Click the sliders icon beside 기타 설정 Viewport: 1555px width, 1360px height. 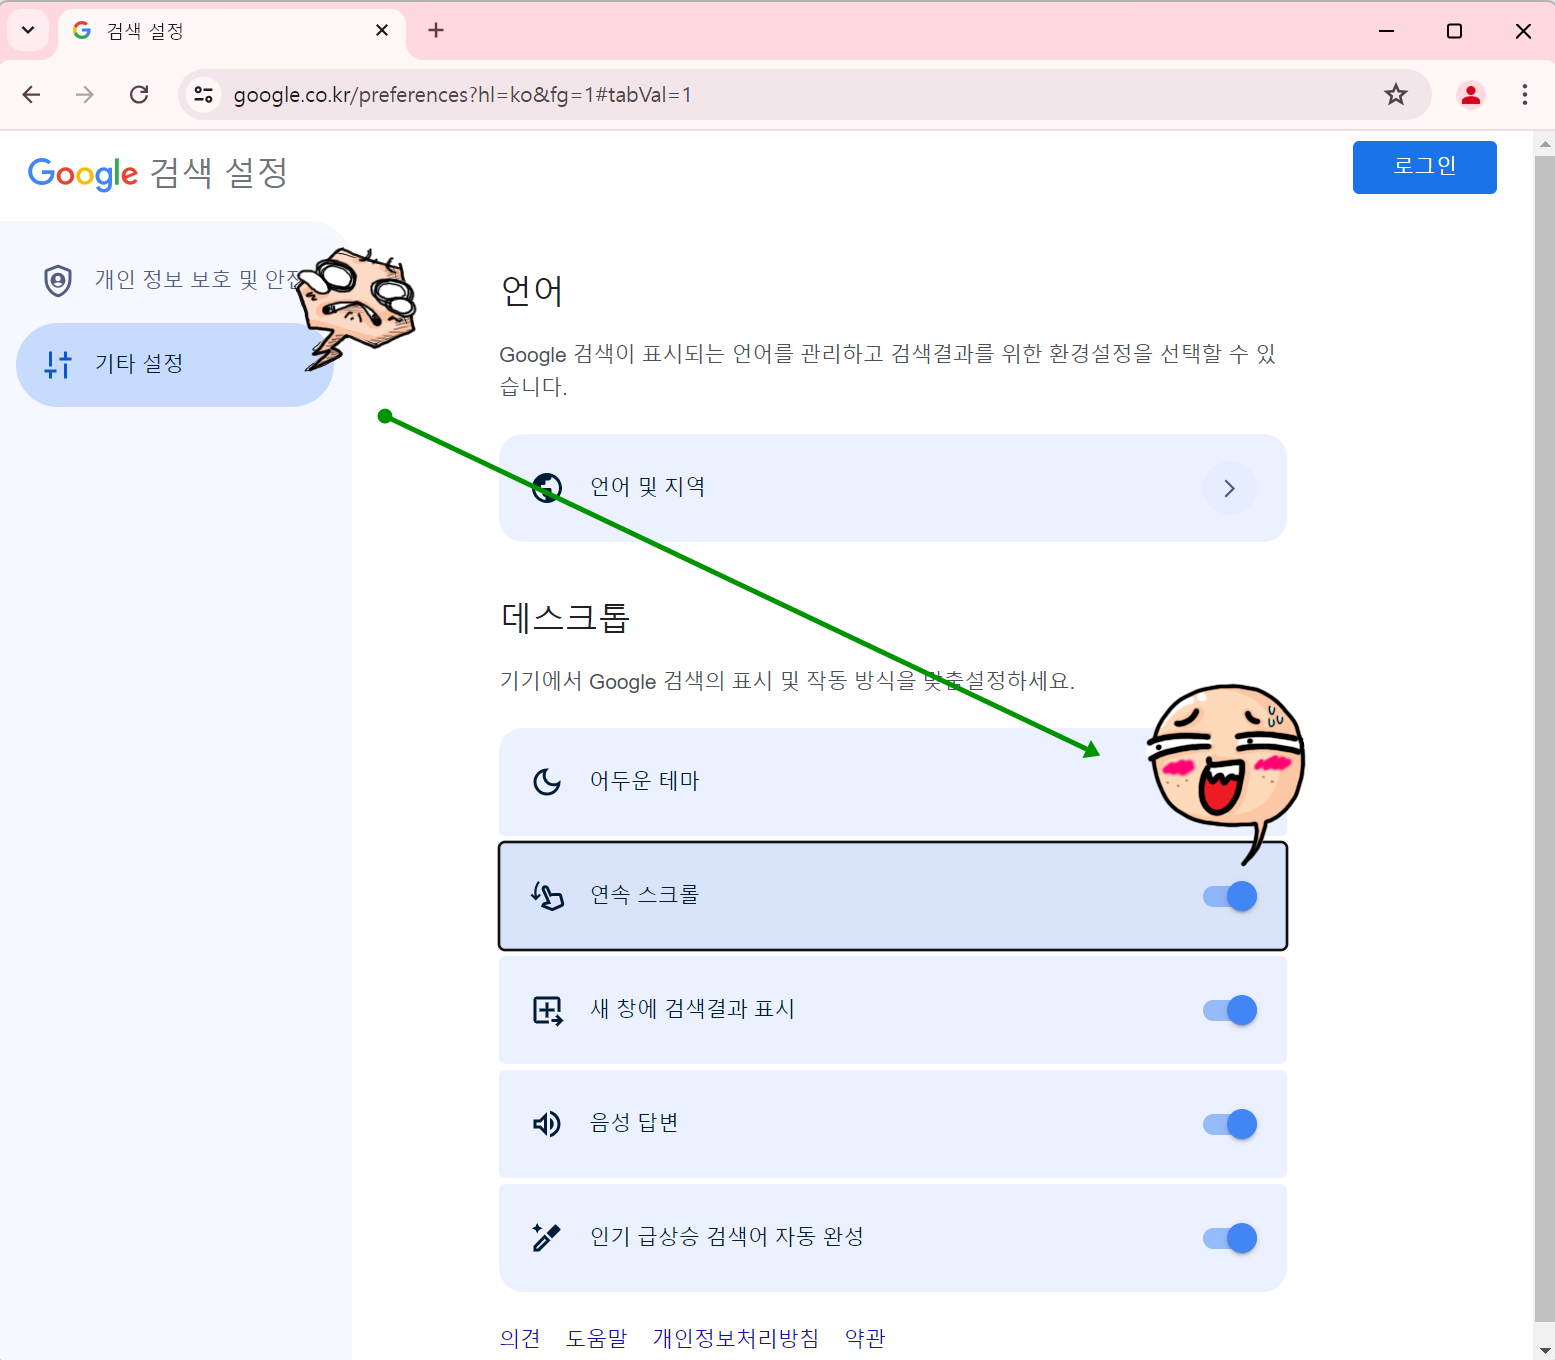point(57,364)
